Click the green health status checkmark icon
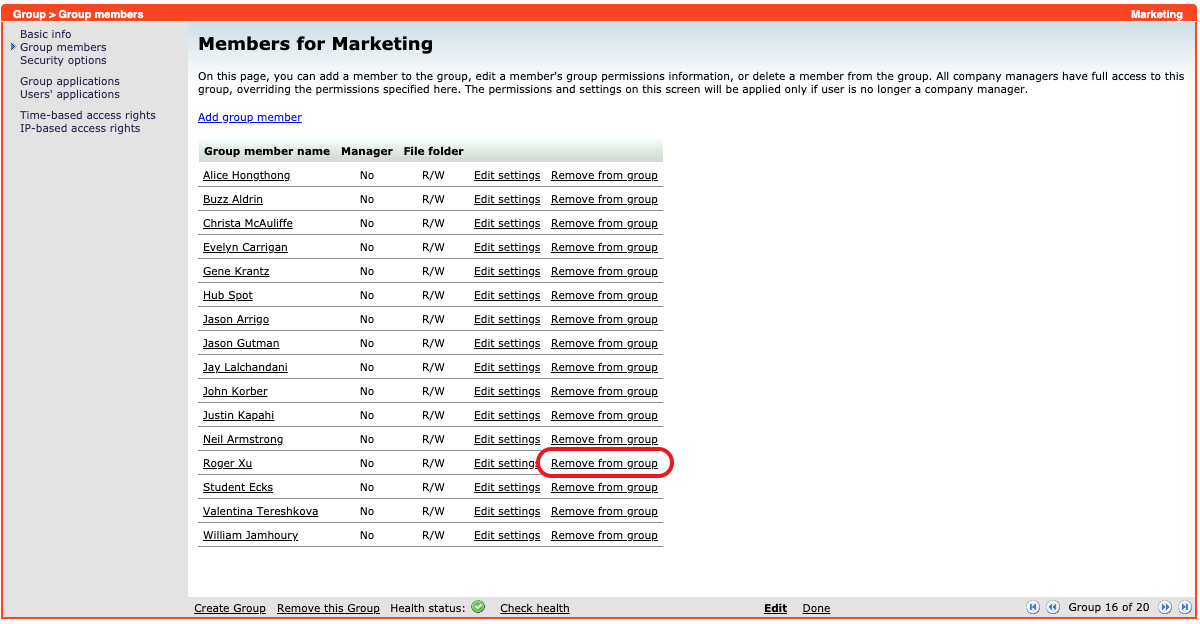The image size is (1200, 624). [478, 606]
